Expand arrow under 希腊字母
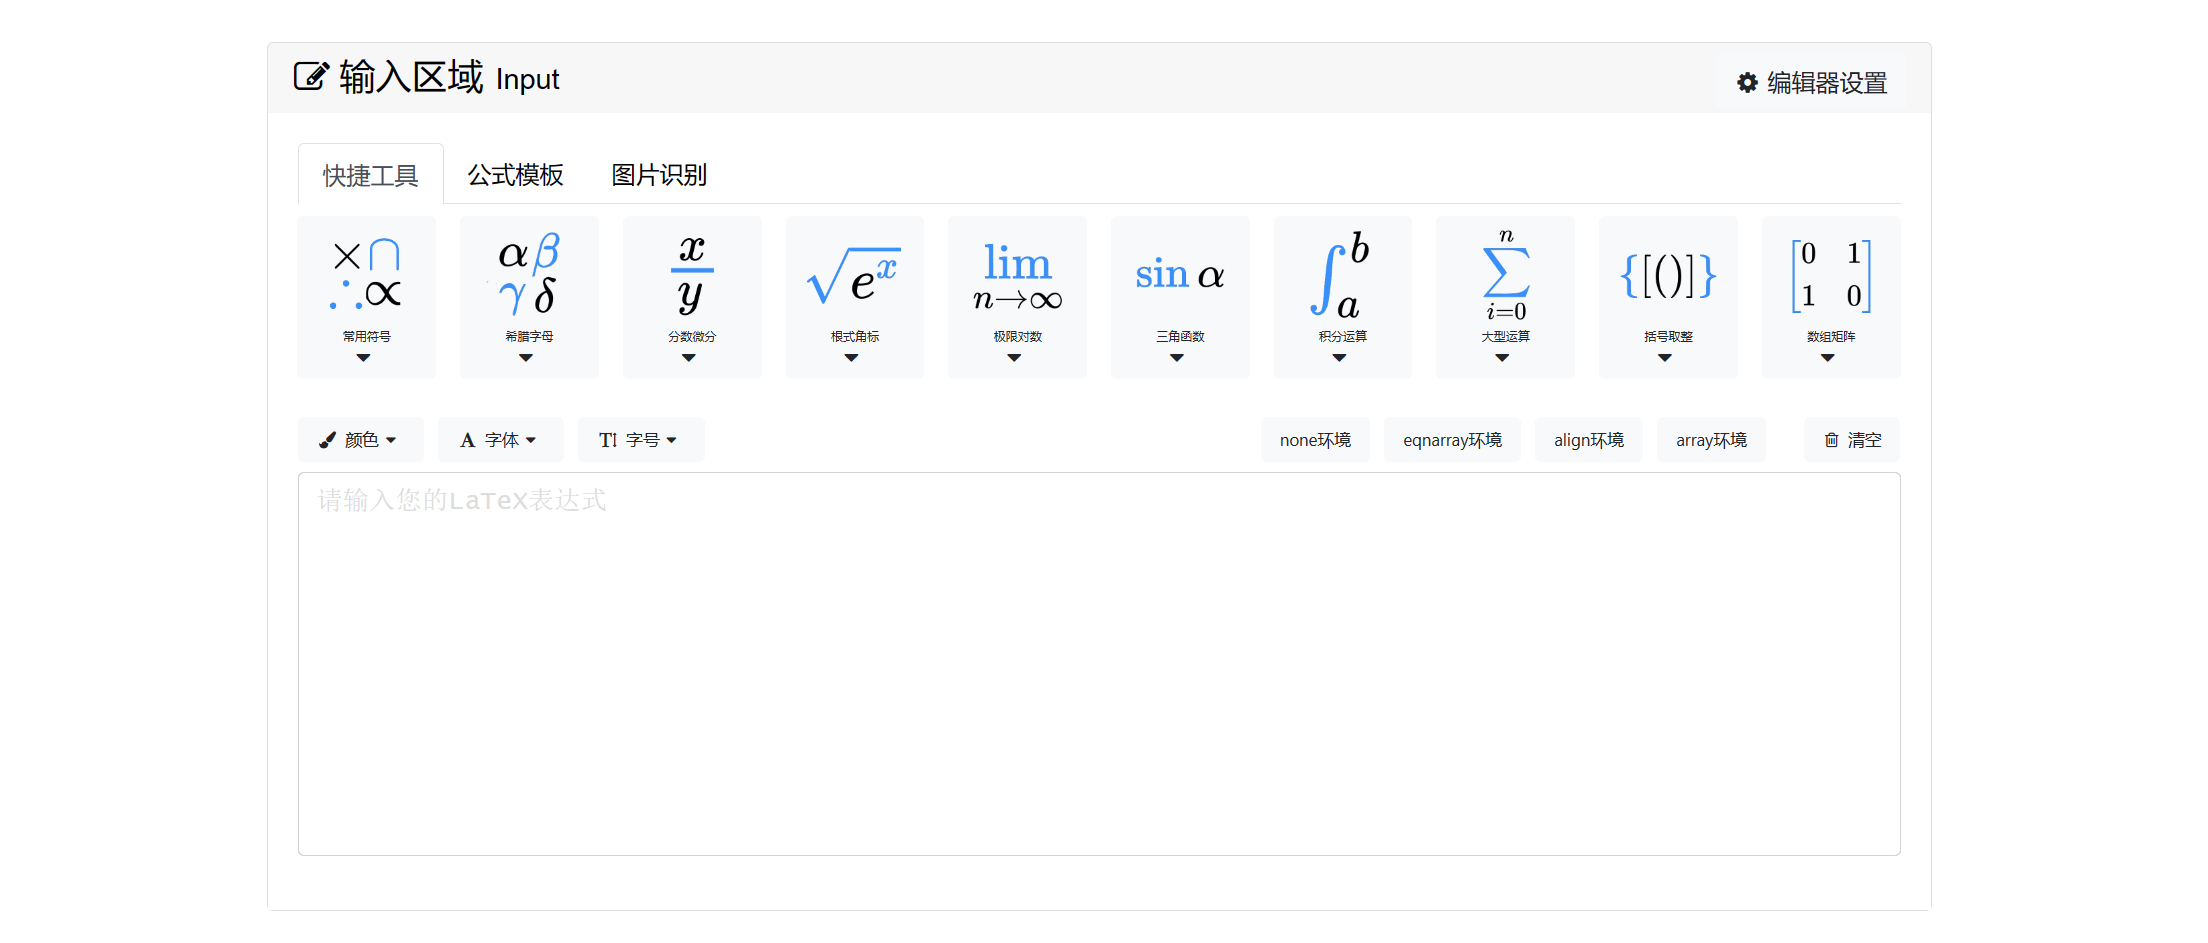2208x943 pixels. click(526, 358)
